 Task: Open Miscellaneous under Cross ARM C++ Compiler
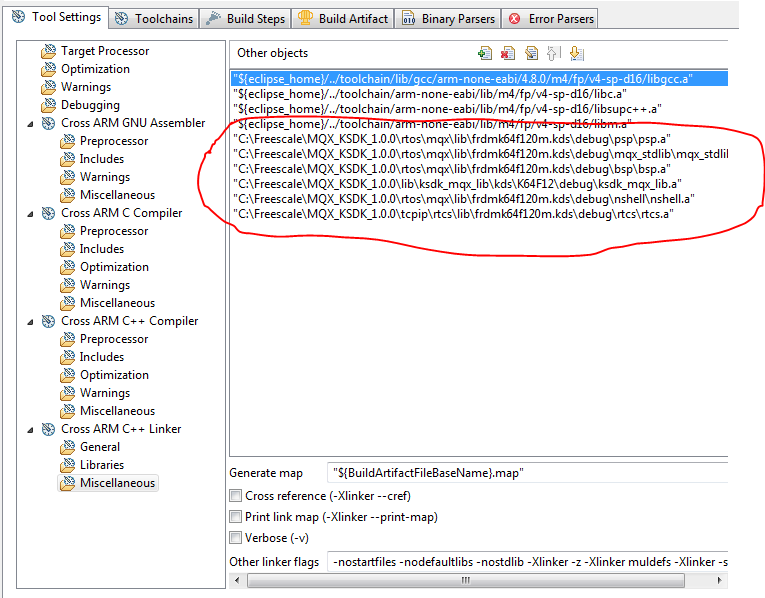[107, 412]
